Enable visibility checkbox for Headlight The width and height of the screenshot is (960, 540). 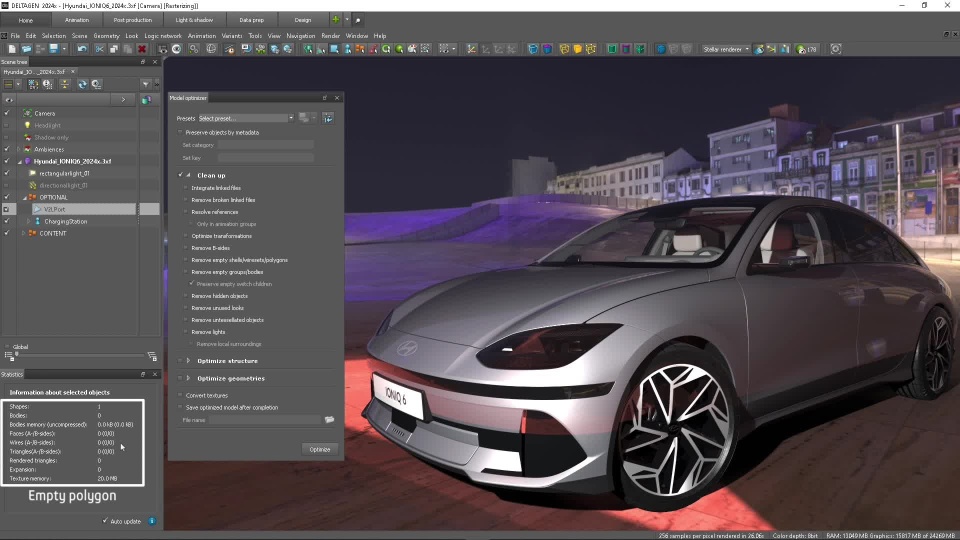point(7,126)
